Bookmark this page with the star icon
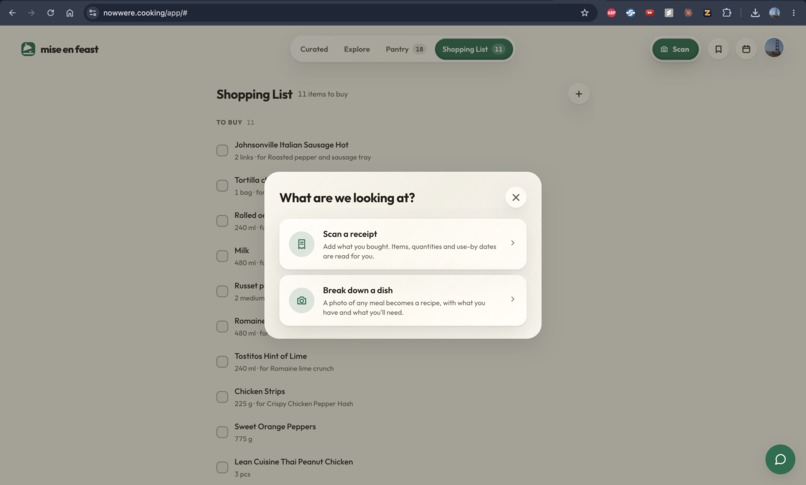 pyautogui.click(x=584, y=13)
